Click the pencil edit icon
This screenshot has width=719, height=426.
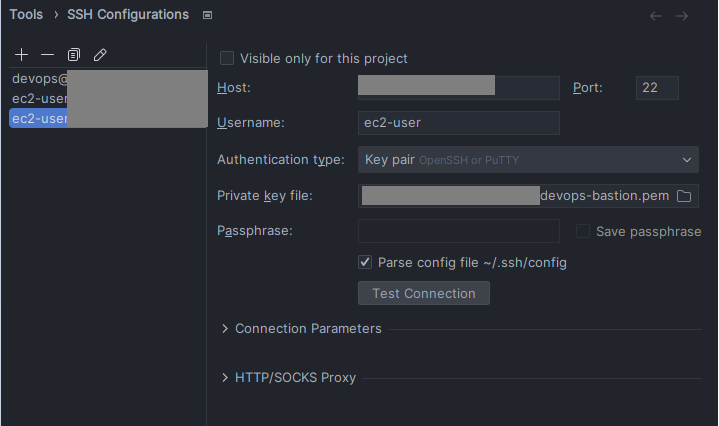pos(100,55)
